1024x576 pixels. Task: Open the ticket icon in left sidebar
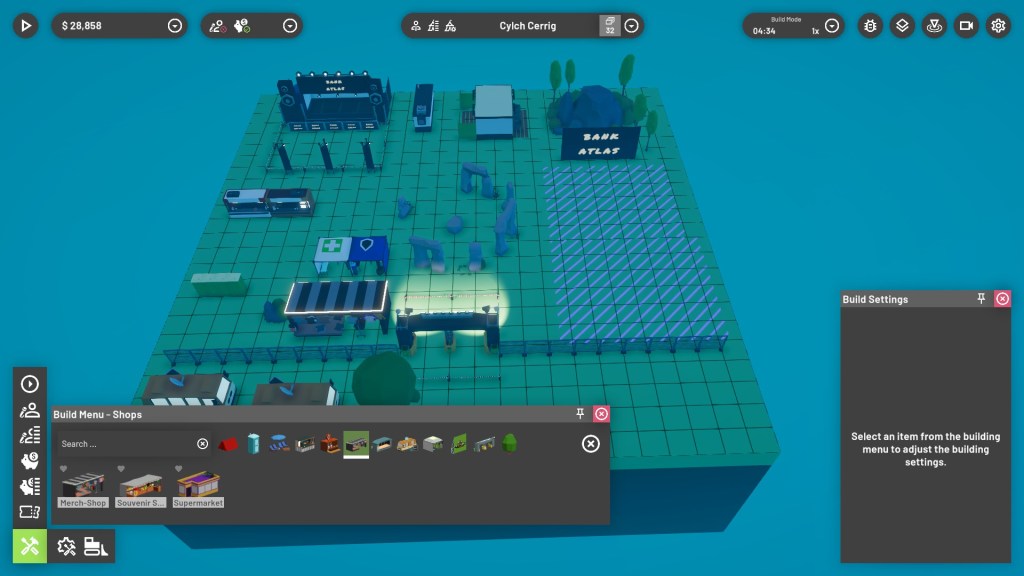pos(30,513)
